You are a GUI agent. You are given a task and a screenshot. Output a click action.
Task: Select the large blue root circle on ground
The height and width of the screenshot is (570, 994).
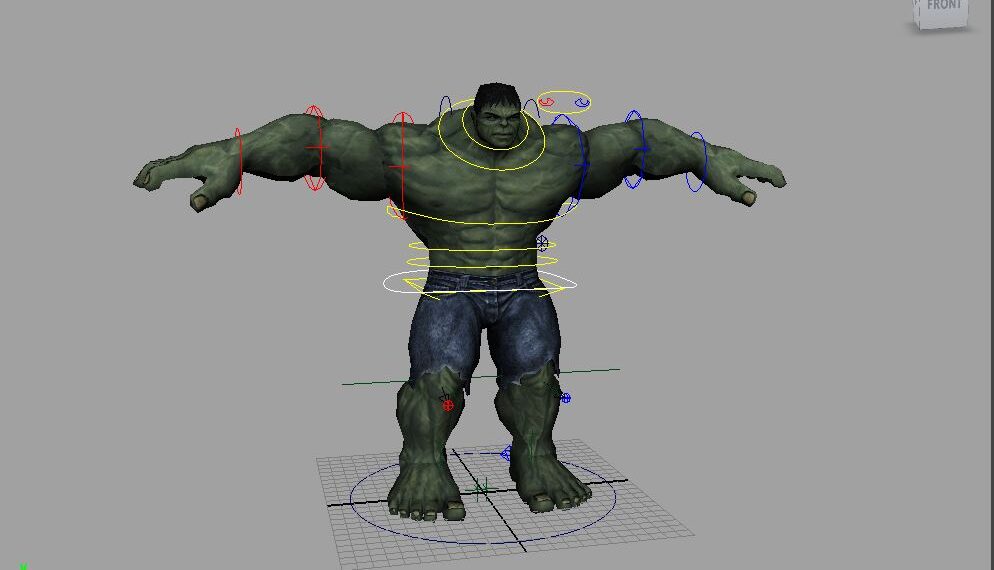482,498
